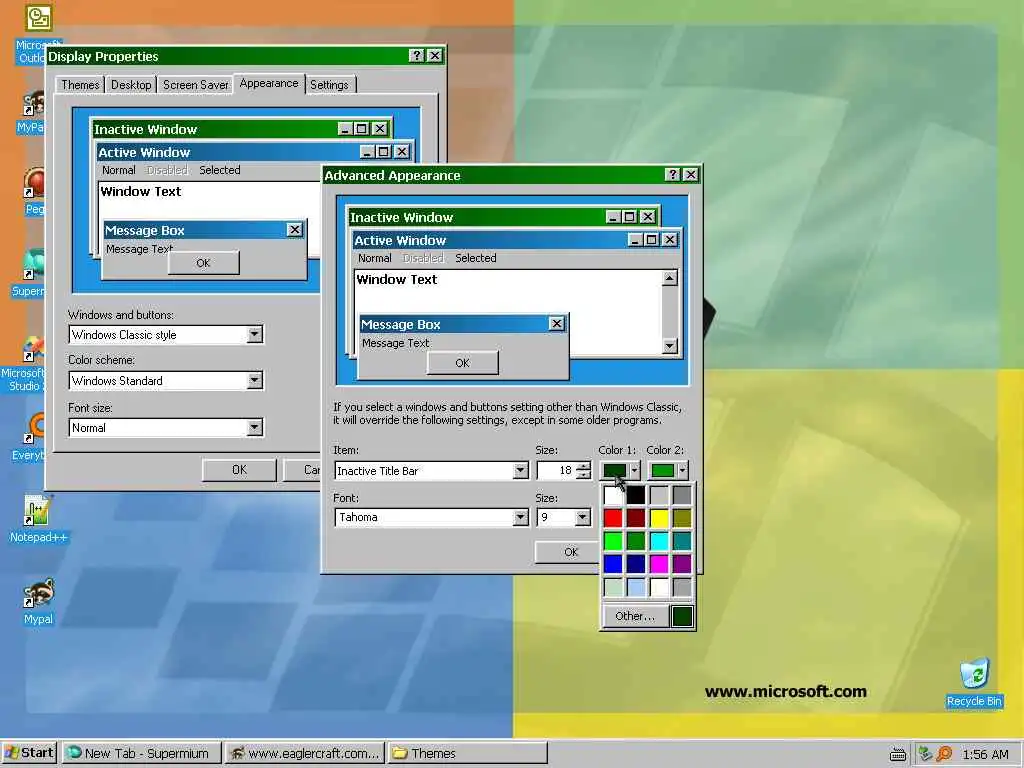Screen dimensions: 1024x768
Task: Pick the cyan swatch in the palette
Action: coord(659,541)
